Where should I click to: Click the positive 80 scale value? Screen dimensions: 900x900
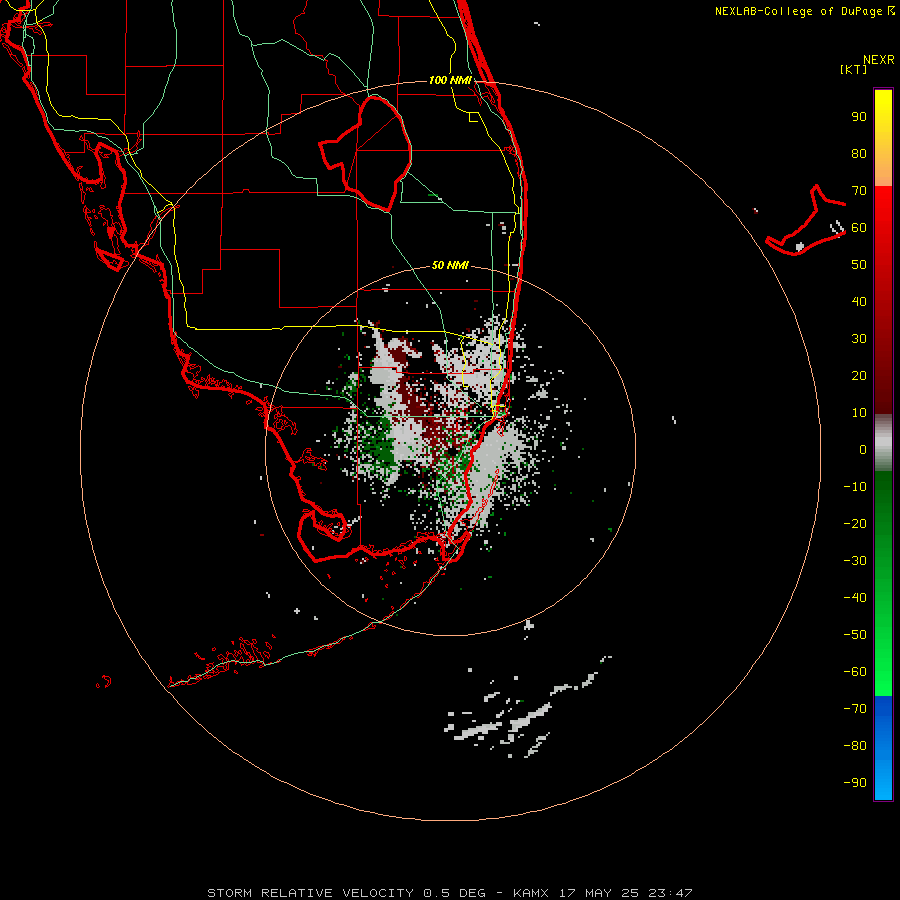pyautogui.click(x=859, y=154)
